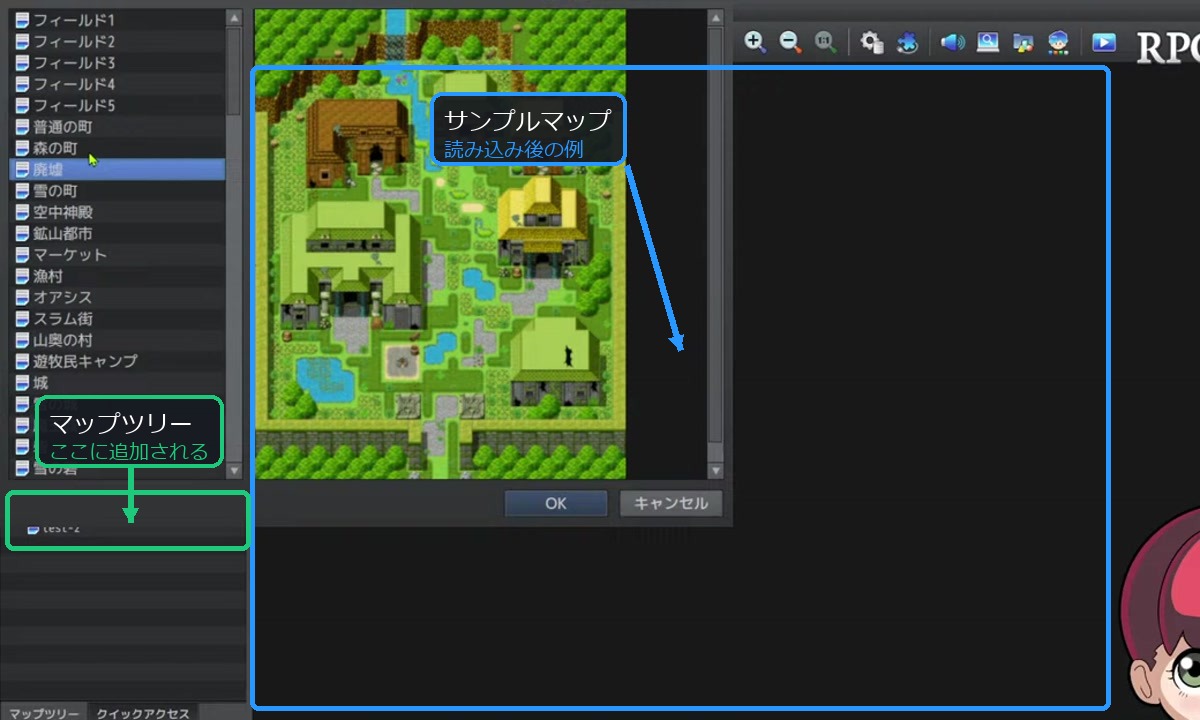Click the map preview scrollbar thumb

(x=715, y=235)
